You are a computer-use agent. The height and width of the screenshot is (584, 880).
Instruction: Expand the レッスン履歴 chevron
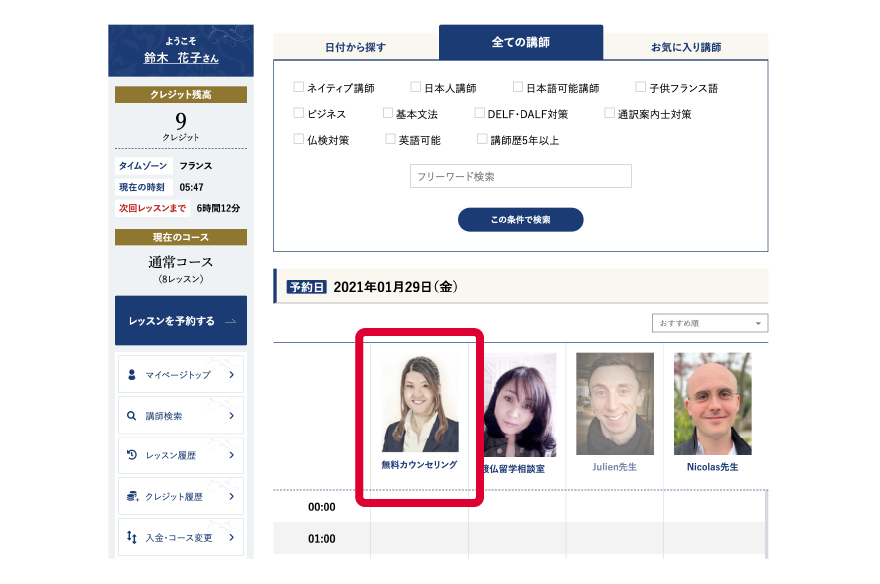232,456
